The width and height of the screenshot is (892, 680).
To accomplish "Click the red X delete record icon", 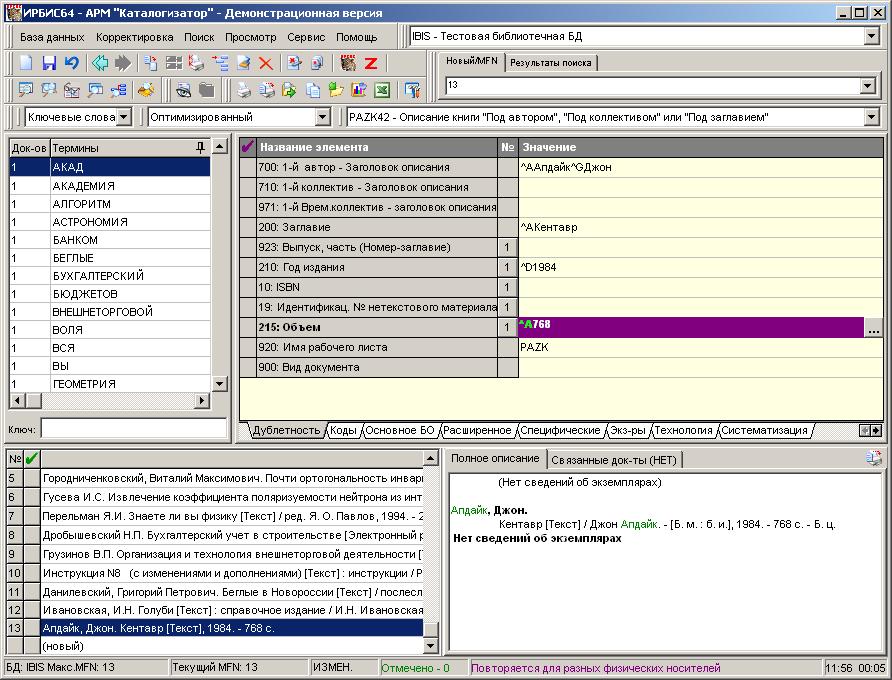I will click(x=266, y=63).
